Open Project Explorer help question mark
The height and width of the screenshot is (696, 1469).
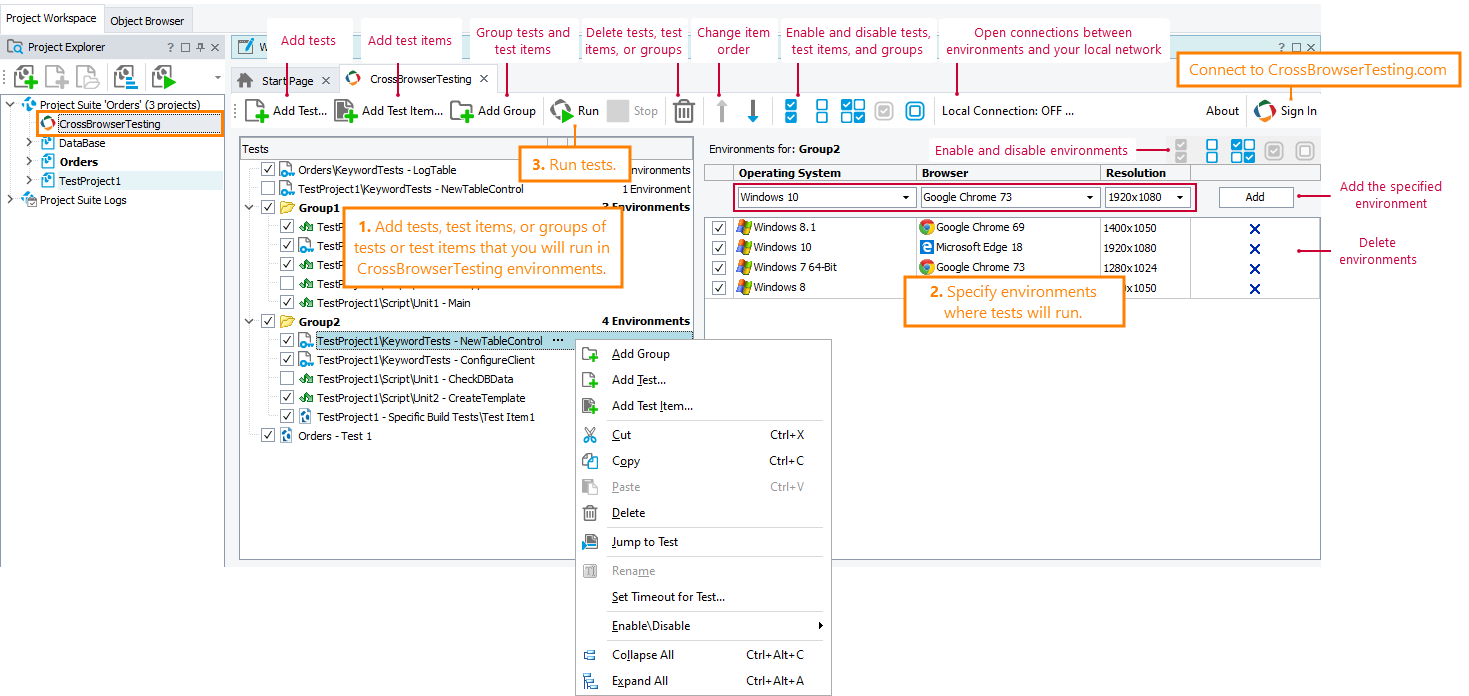pos(170,47)
